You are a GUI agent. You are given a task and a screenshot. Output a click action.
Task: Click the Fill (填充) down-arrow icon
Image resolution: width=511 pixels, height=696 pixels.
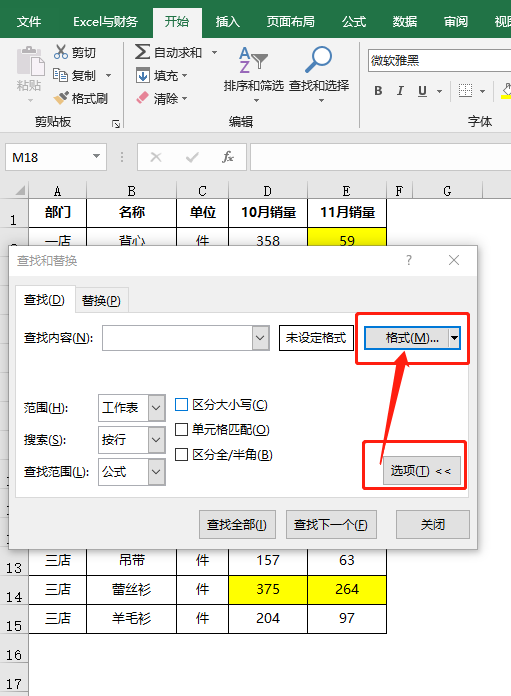(143, 75)
